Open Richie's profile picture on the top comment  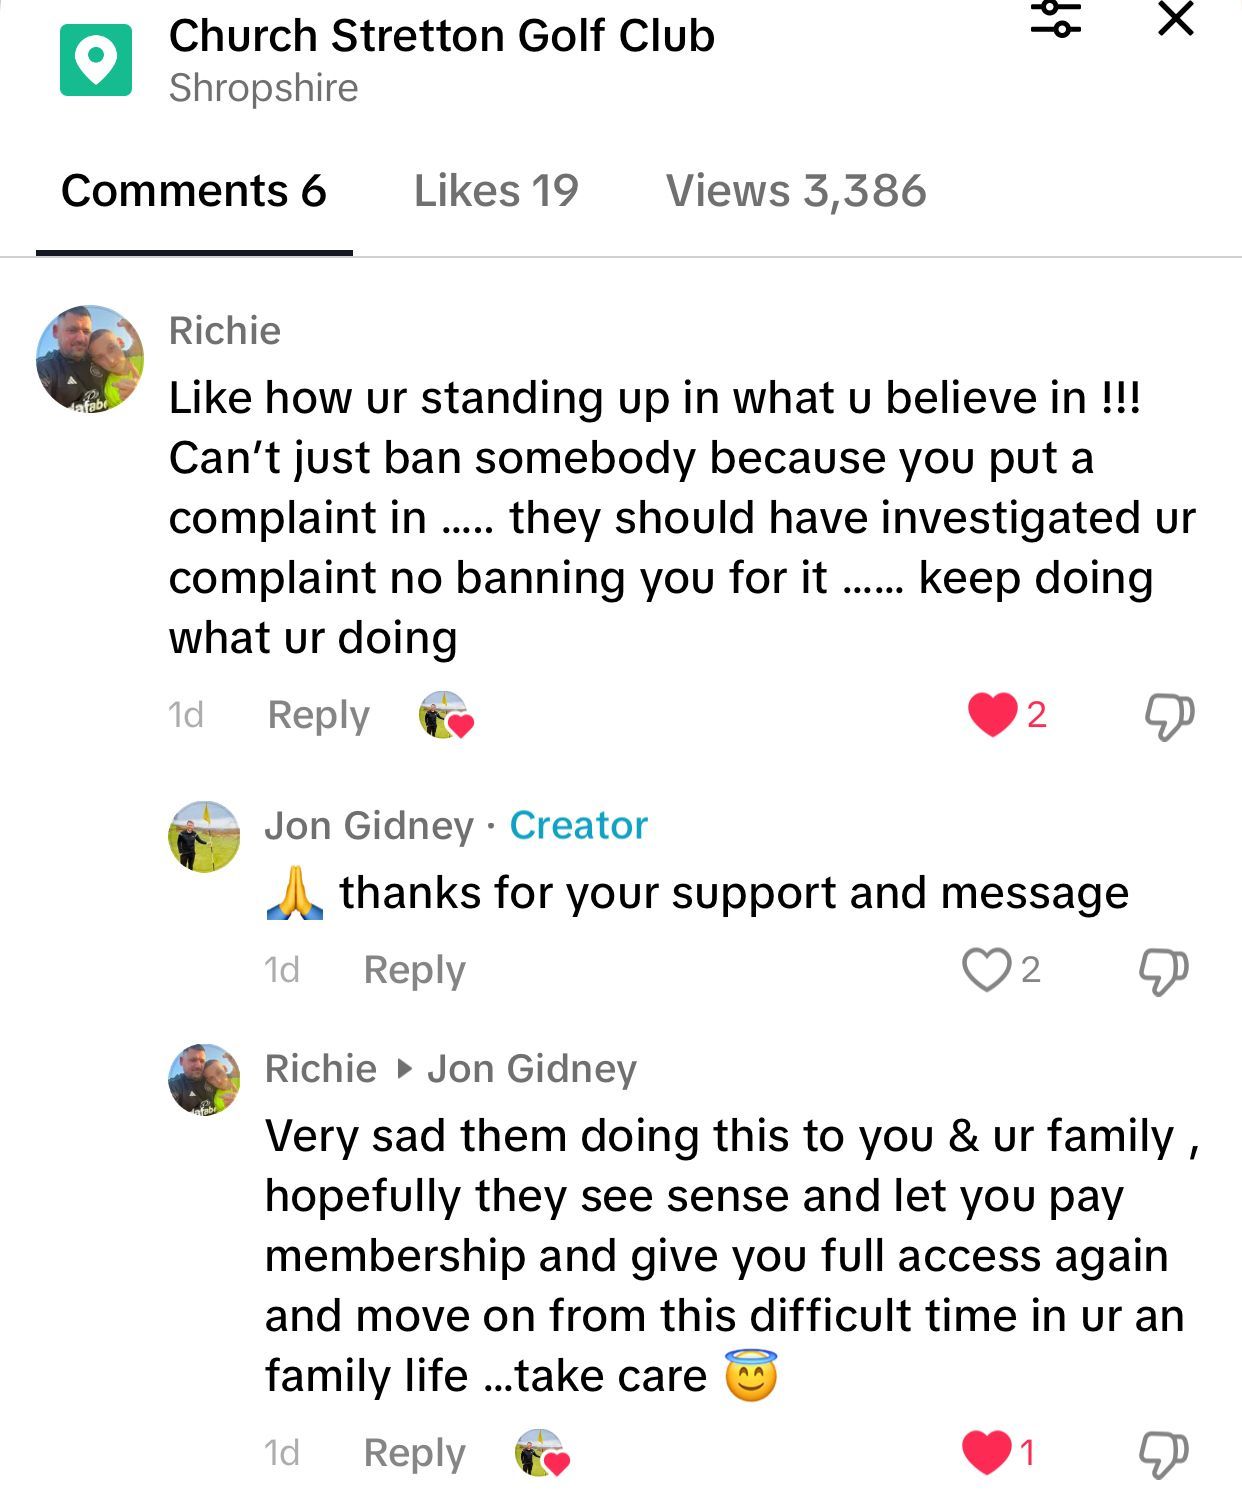pyautogui.click(x=90, y=359)
